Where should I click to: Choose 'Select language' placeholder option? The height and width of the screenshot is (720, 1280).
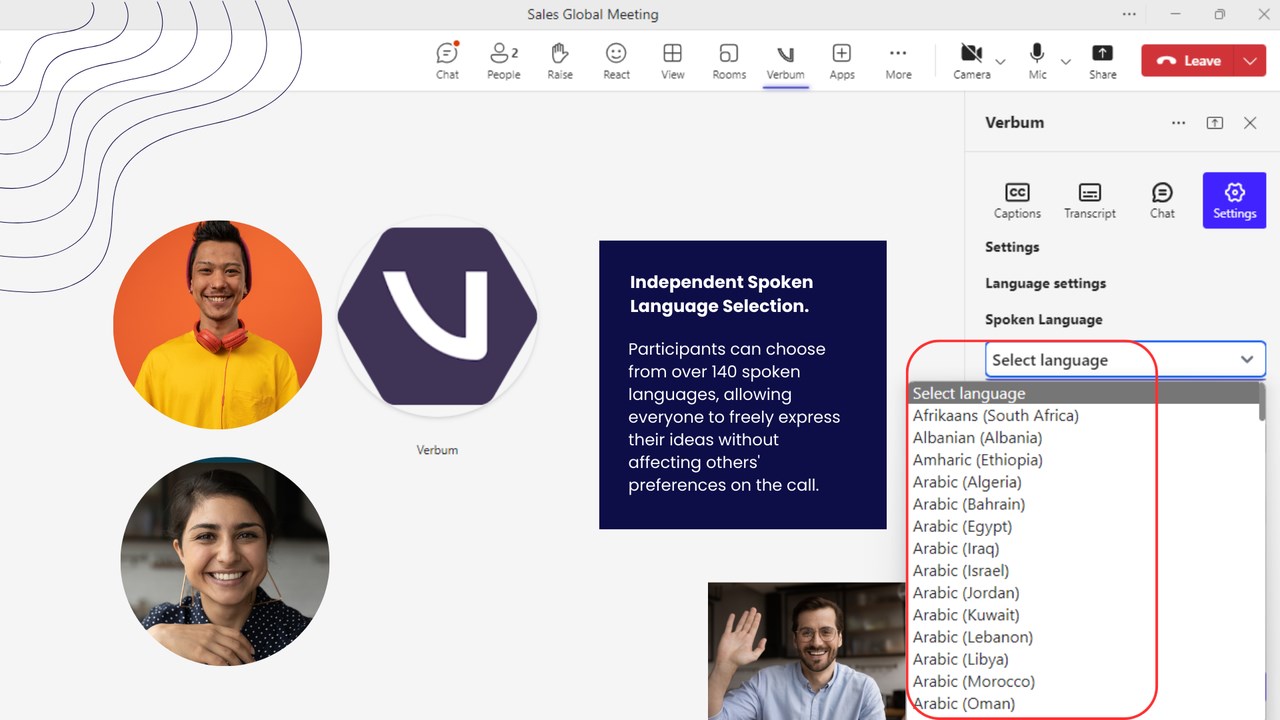(1085, 393)
